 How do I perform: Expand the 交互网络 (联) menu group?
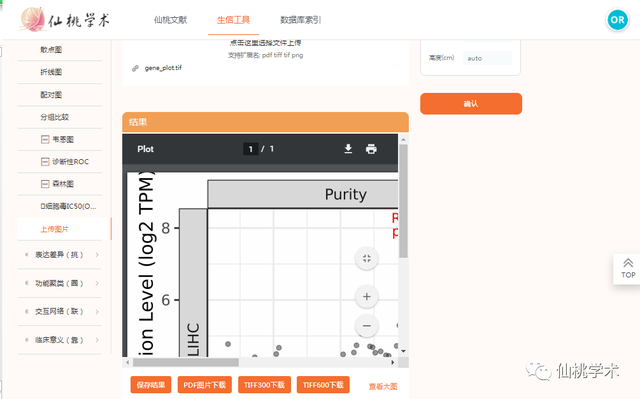pos(60,311)
